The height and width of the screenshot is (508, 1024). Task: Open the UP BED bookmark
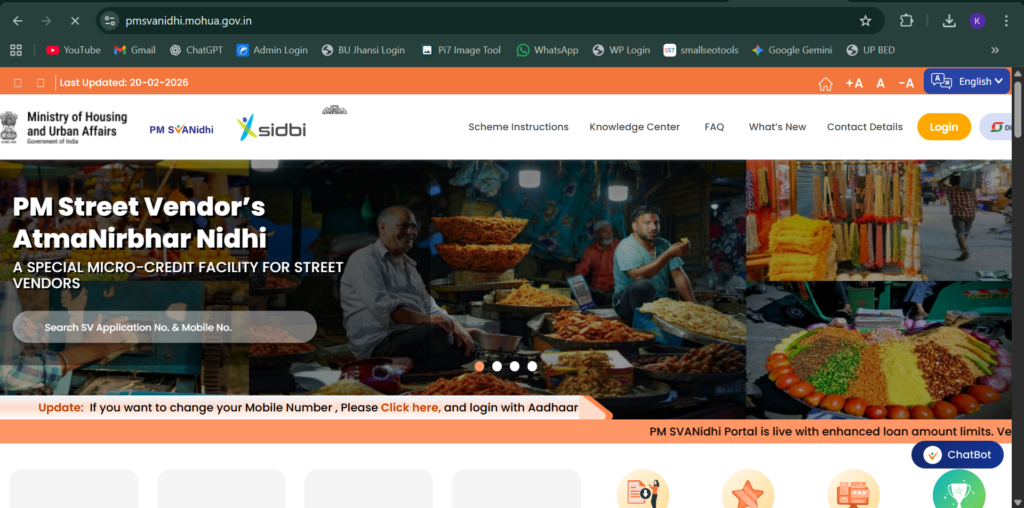pyautogui.click(x=870, y=50)
